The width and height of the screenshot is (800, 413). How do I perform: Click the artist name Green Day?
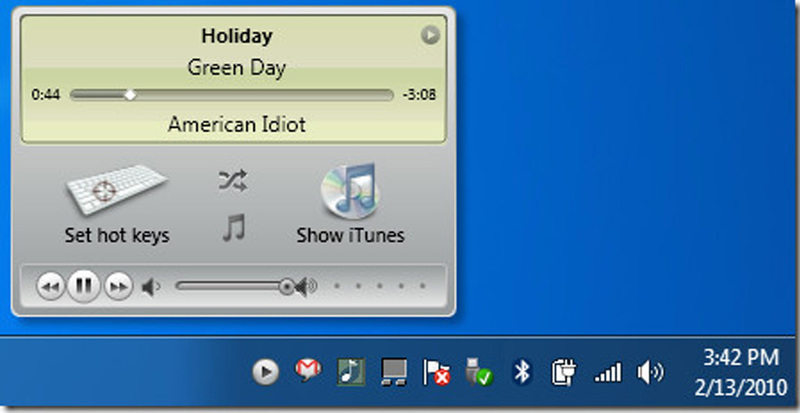(236, 68)
